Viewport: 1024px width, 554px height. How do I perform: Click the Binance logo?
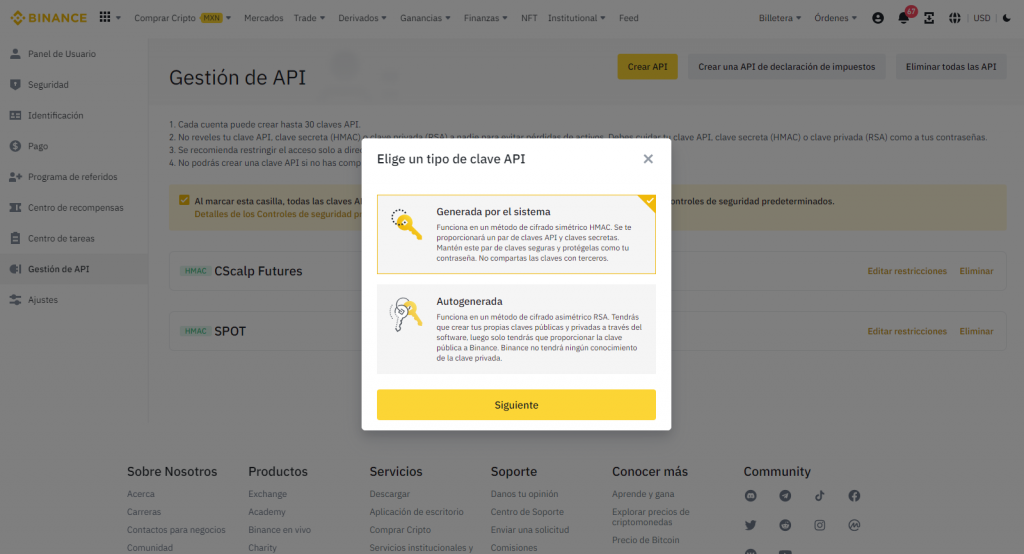49,18
